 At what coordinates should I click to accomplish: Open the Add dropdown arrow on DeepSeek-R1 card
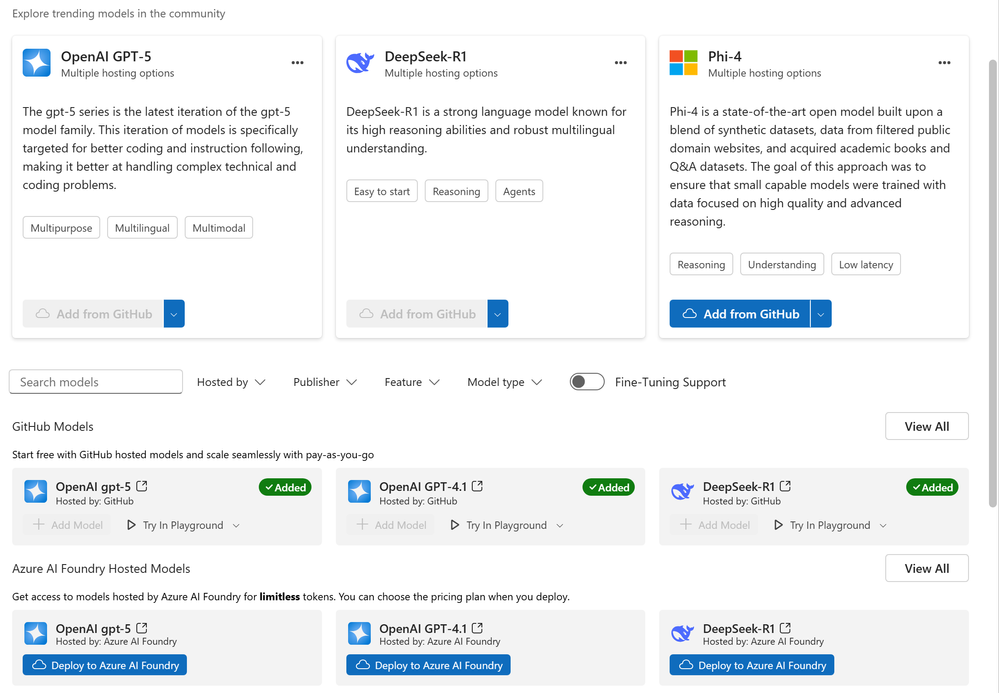[x=498, y=313]
